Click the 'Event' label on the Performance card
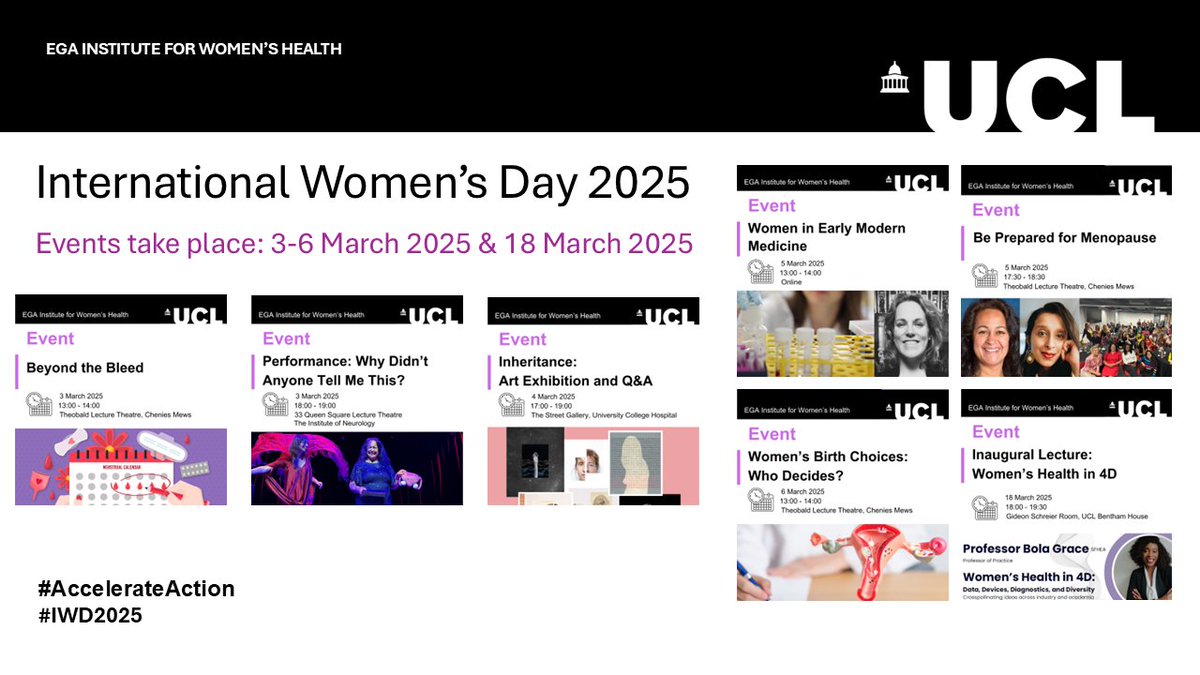 pyautogui.click(x=287, y=338)
